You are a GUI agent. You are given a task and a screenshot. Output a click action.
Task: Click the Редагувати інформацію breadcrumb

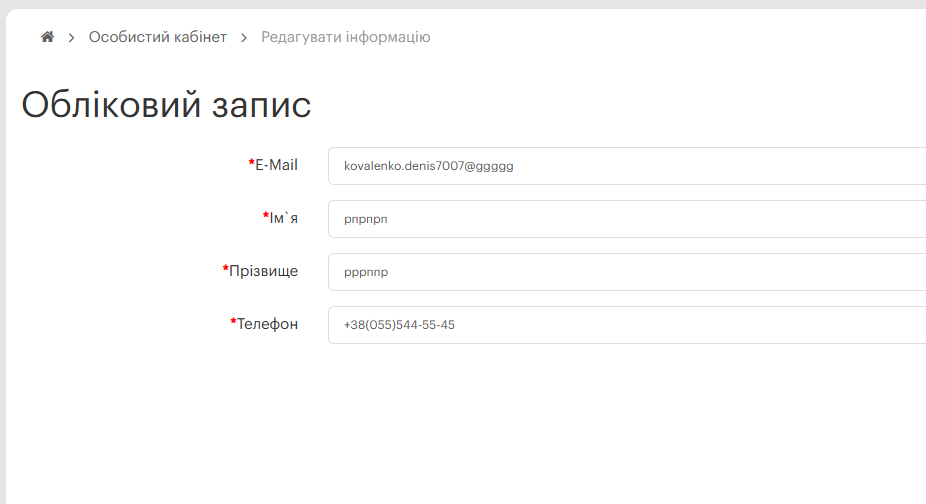(x=345, y=37)
